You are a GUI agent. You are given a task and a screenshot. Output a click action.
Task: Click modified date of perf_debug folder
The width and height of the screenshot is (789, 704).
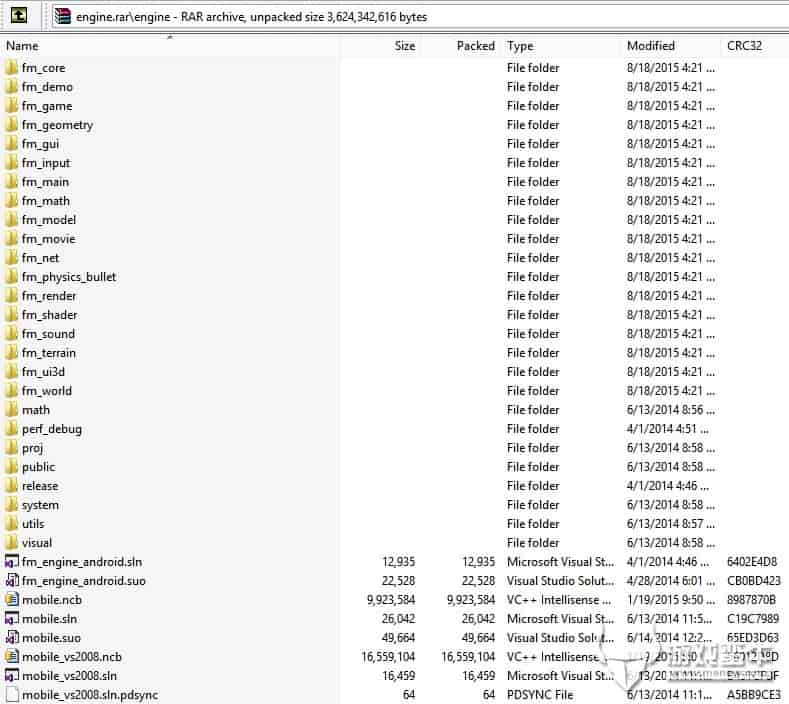(668, 429)
